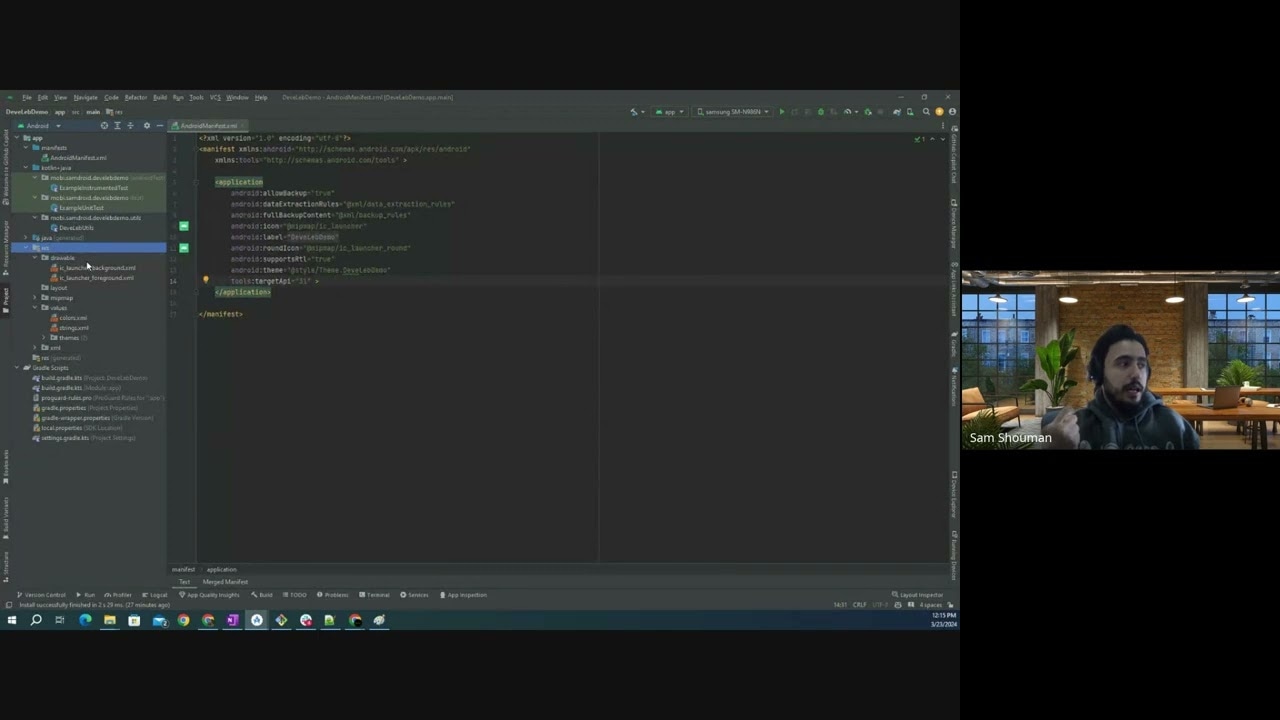
Task: Click the lightbulb quick-fix icon in editor
Action: point(206,281)
